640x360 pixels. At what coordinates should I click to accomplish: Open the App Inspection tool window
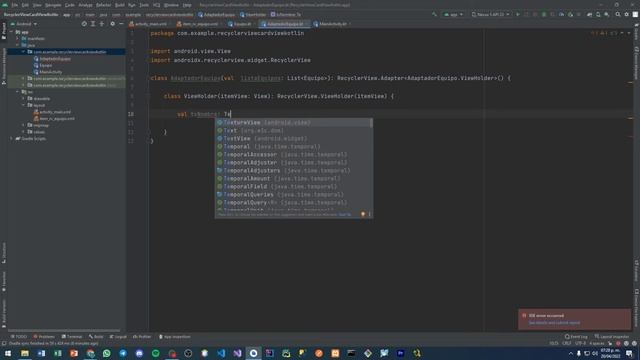pos(175,337)
